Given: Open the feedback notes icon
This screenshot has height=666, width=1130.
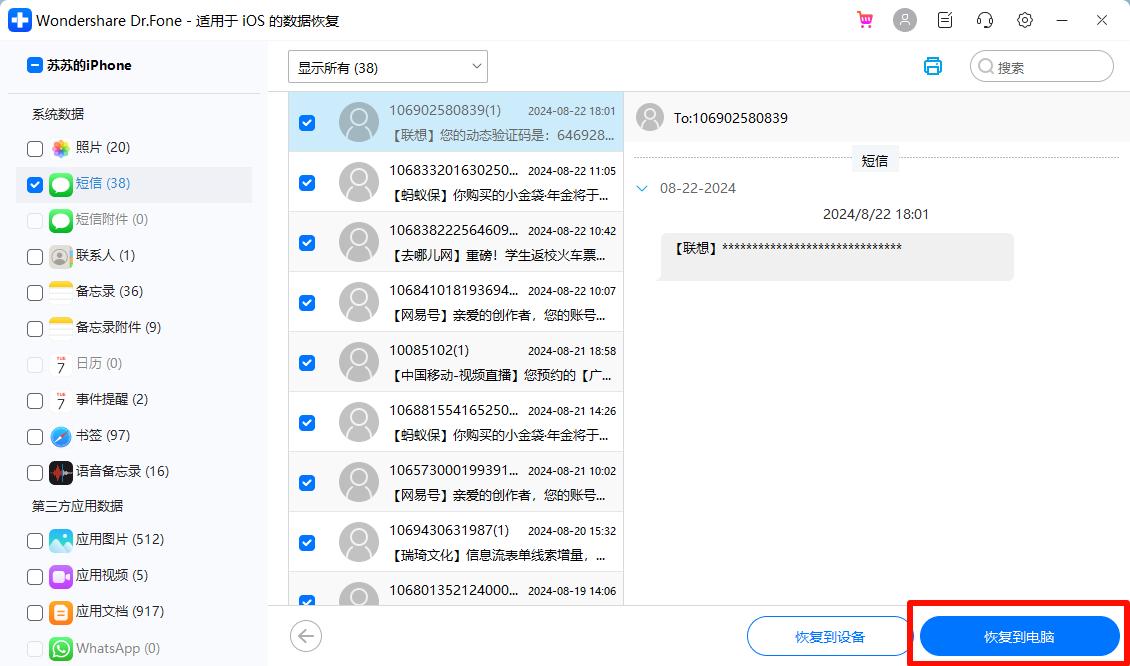Looking at the screenshot, I should (x=945, y=20).
